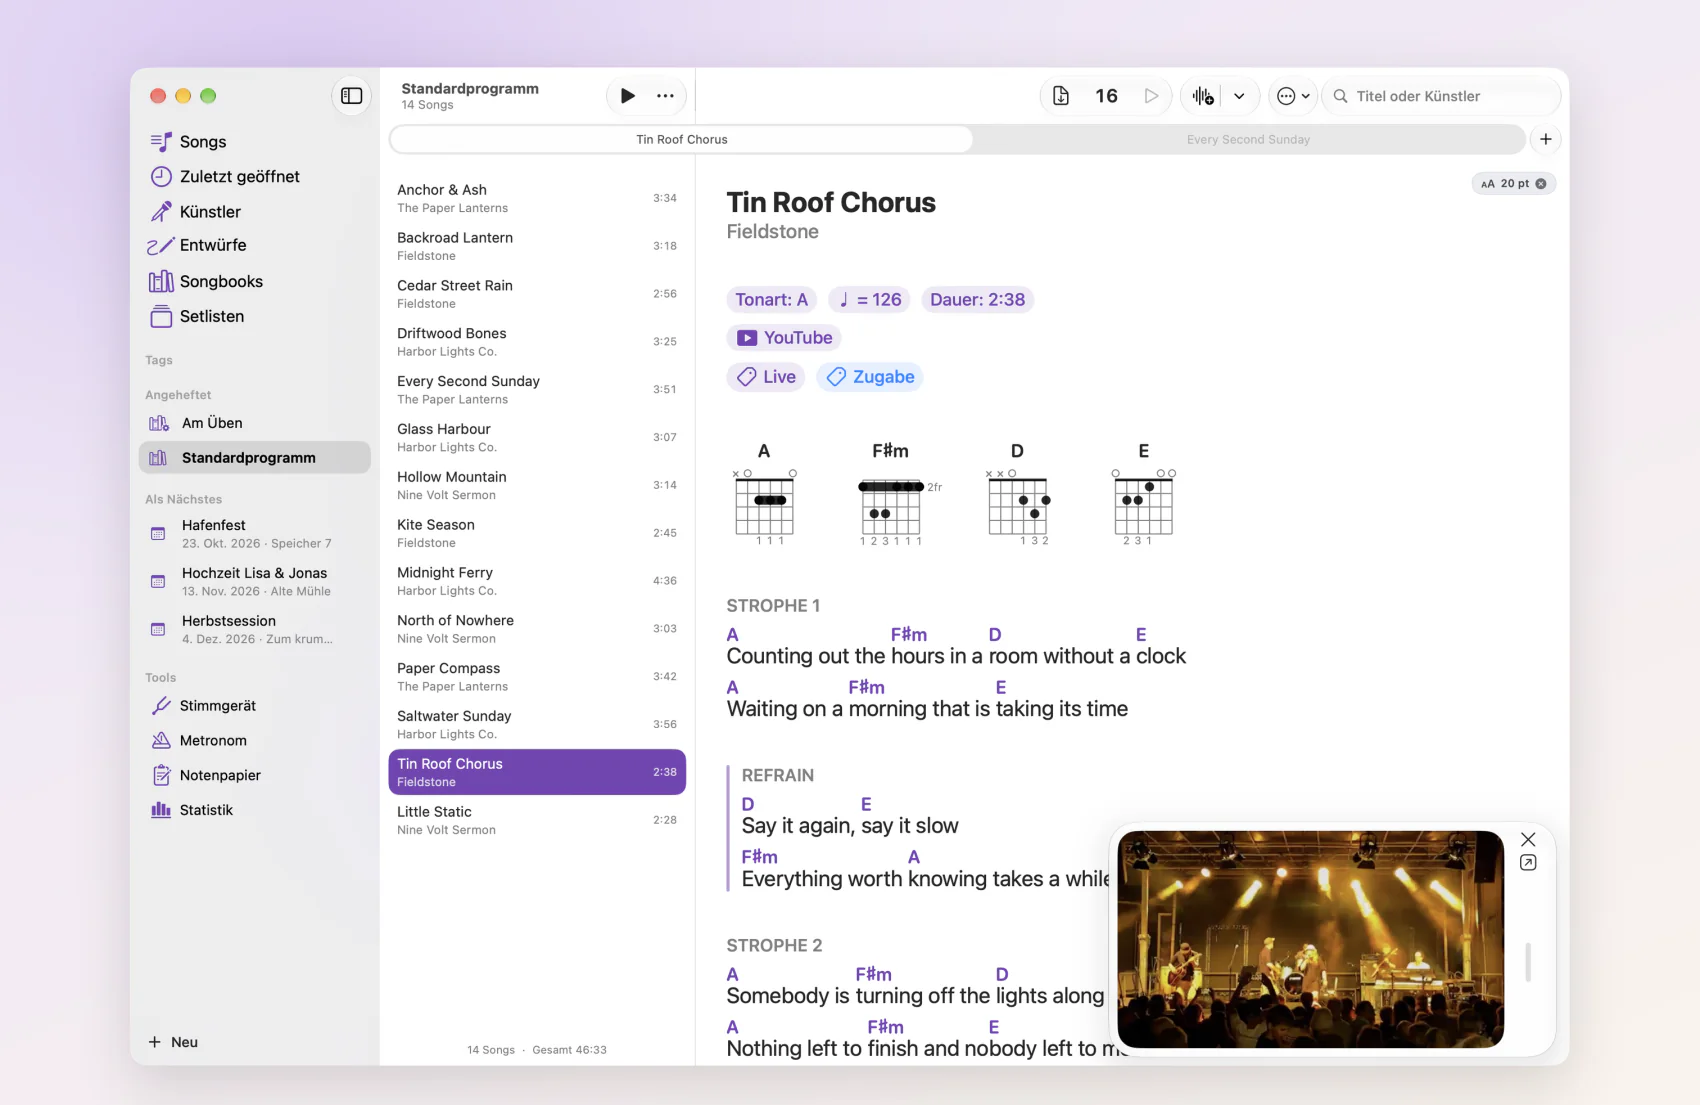1700x1105 pixels.
Task: Select Kite Season song
Action: [x=537, y=533]
